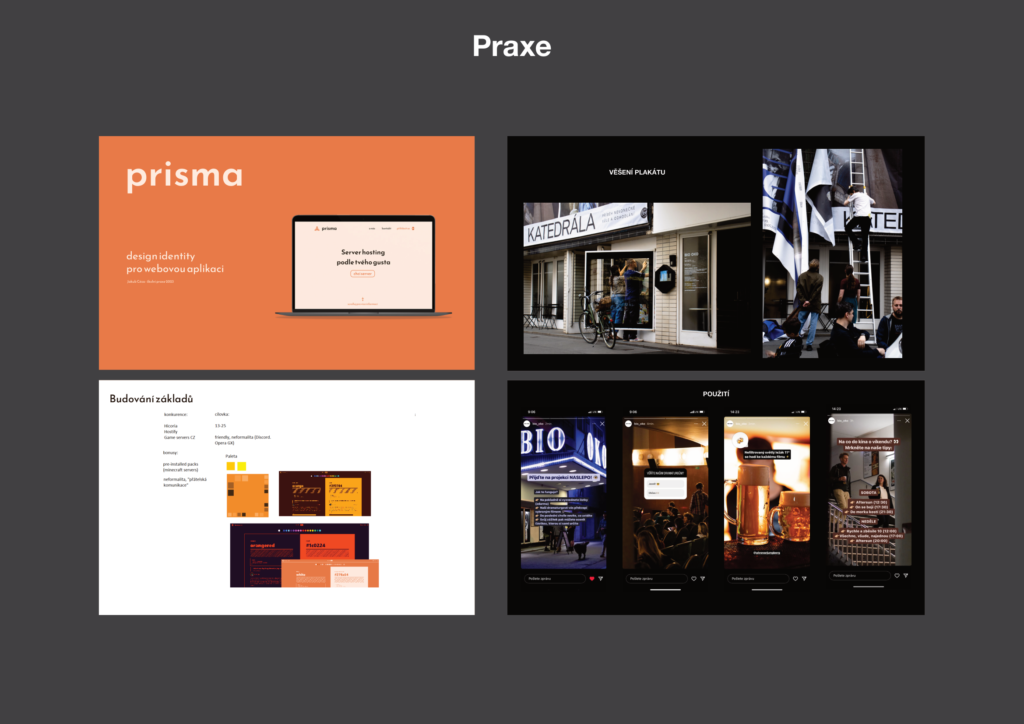Share the staircase weekend tips story
This screenshot has height=724, width=1024.
point(906,576)
